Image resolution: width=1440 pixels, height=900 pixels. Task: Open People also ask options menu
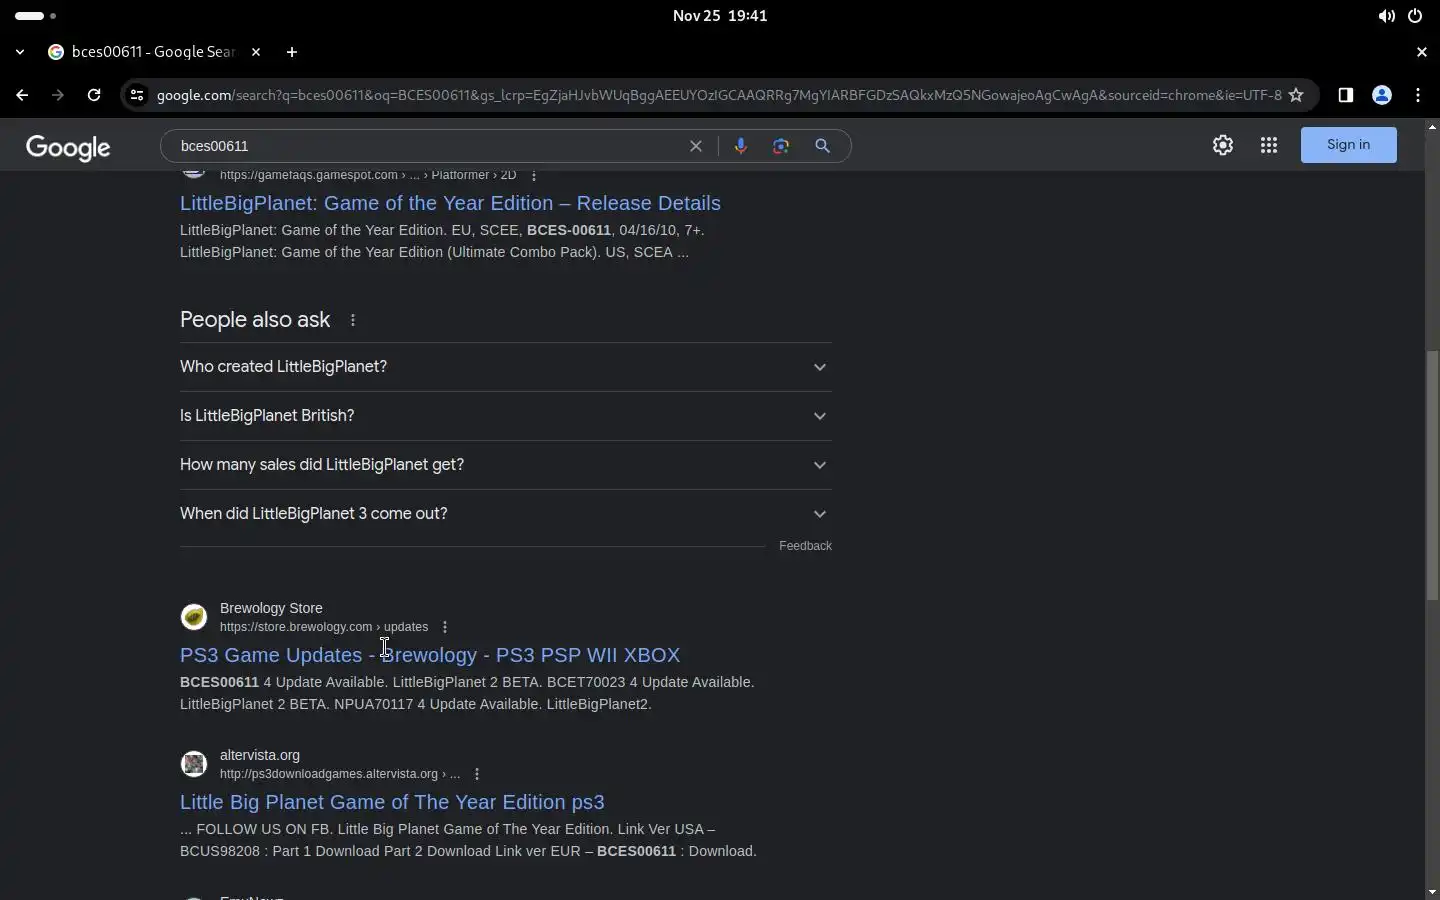(x=353, y=320)
